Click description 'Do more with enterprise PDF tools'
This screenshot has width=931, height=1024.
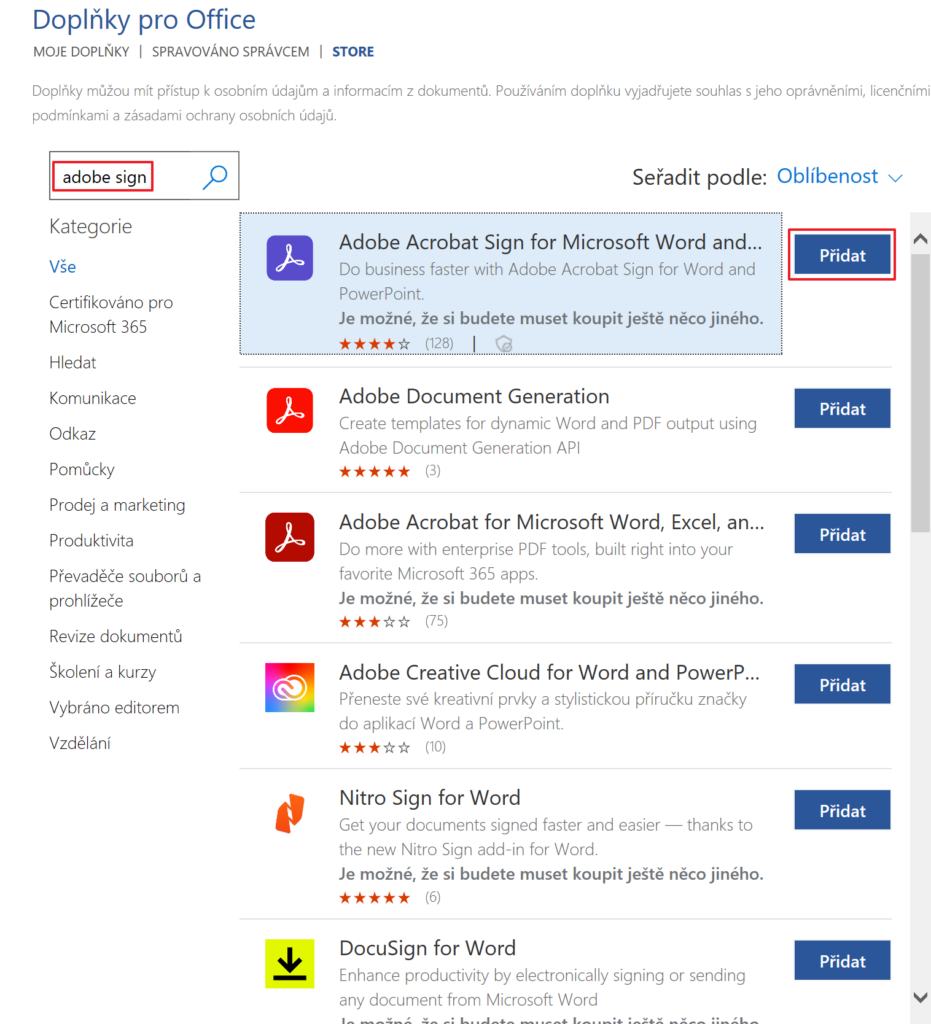point(535,562)
